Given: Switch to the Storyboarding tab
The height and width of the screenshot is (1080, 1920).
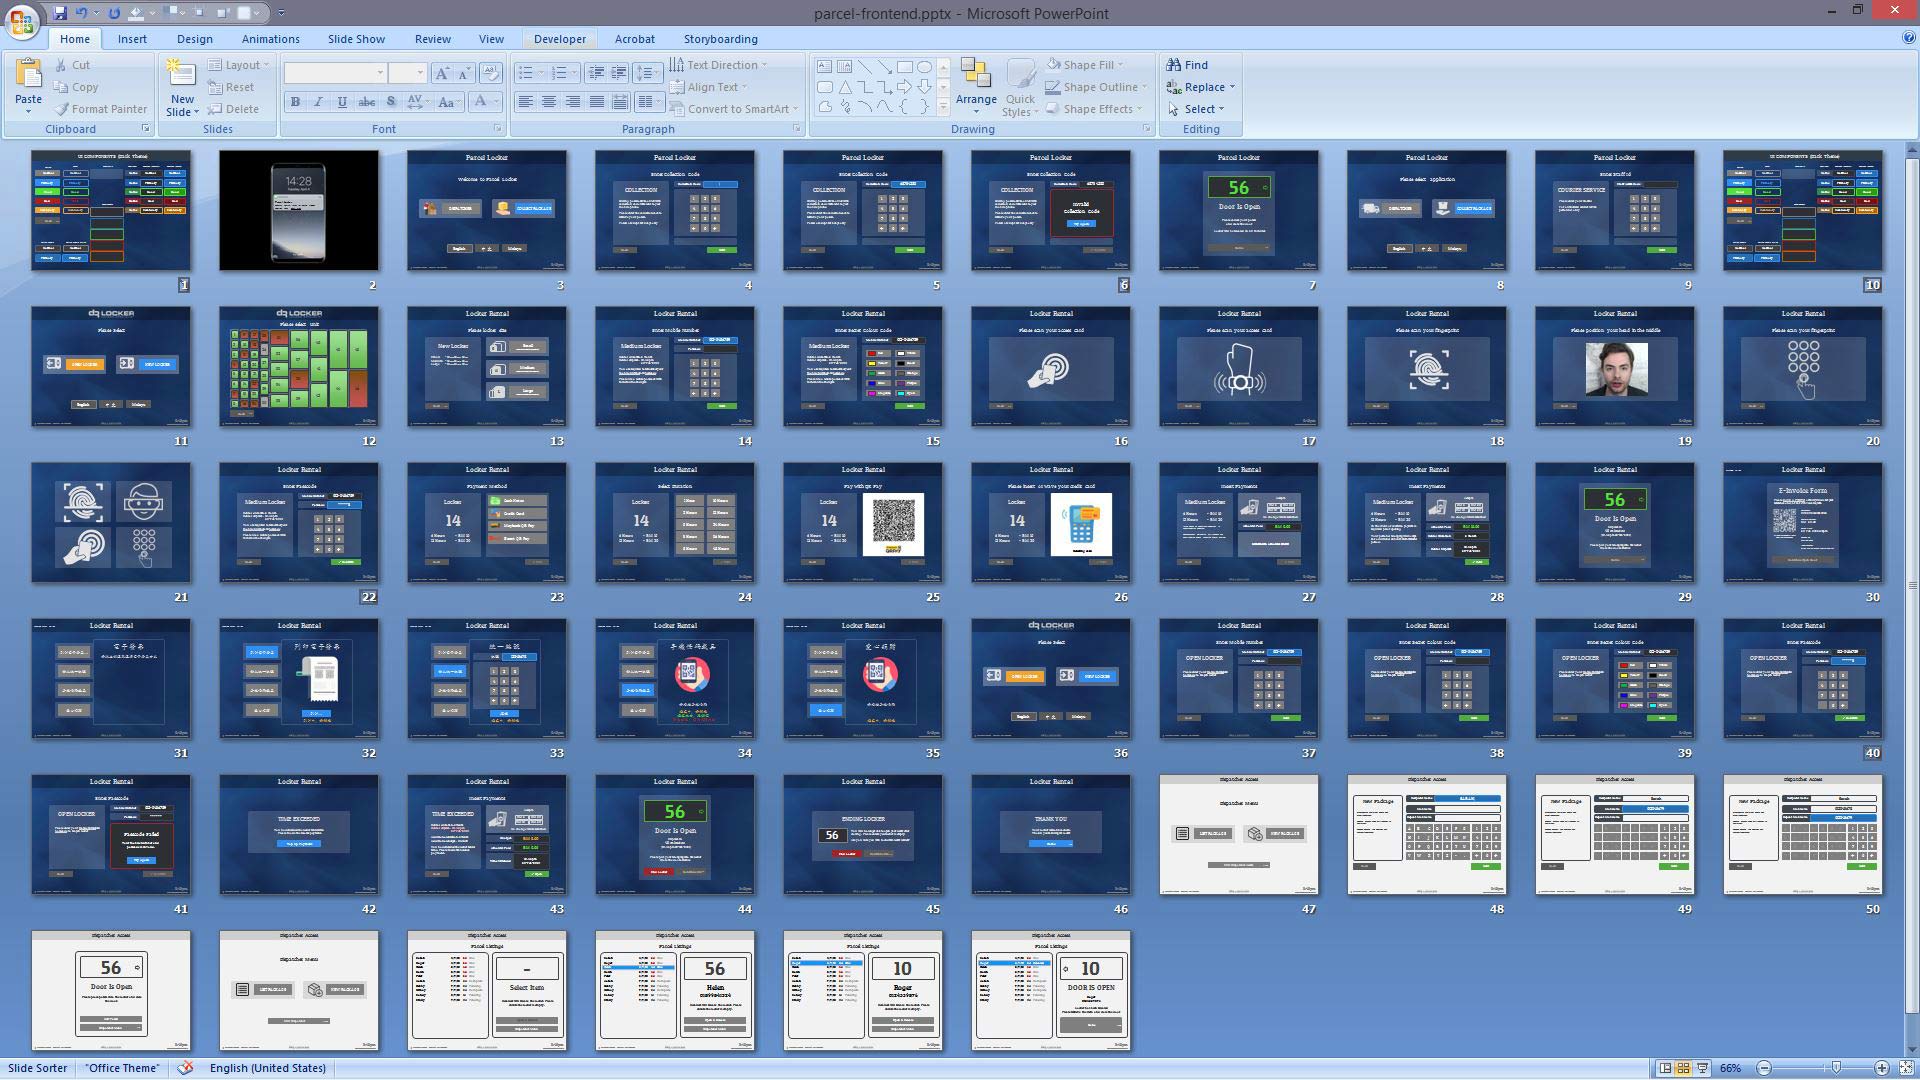Looking at the screenshot, I should point(720,39).
